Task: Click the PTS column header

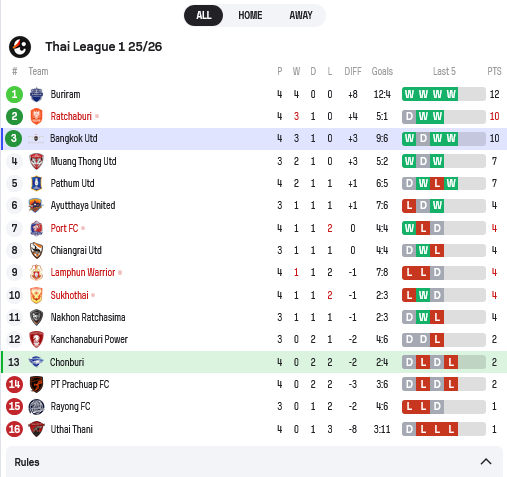Action: [x=494, y=71]
